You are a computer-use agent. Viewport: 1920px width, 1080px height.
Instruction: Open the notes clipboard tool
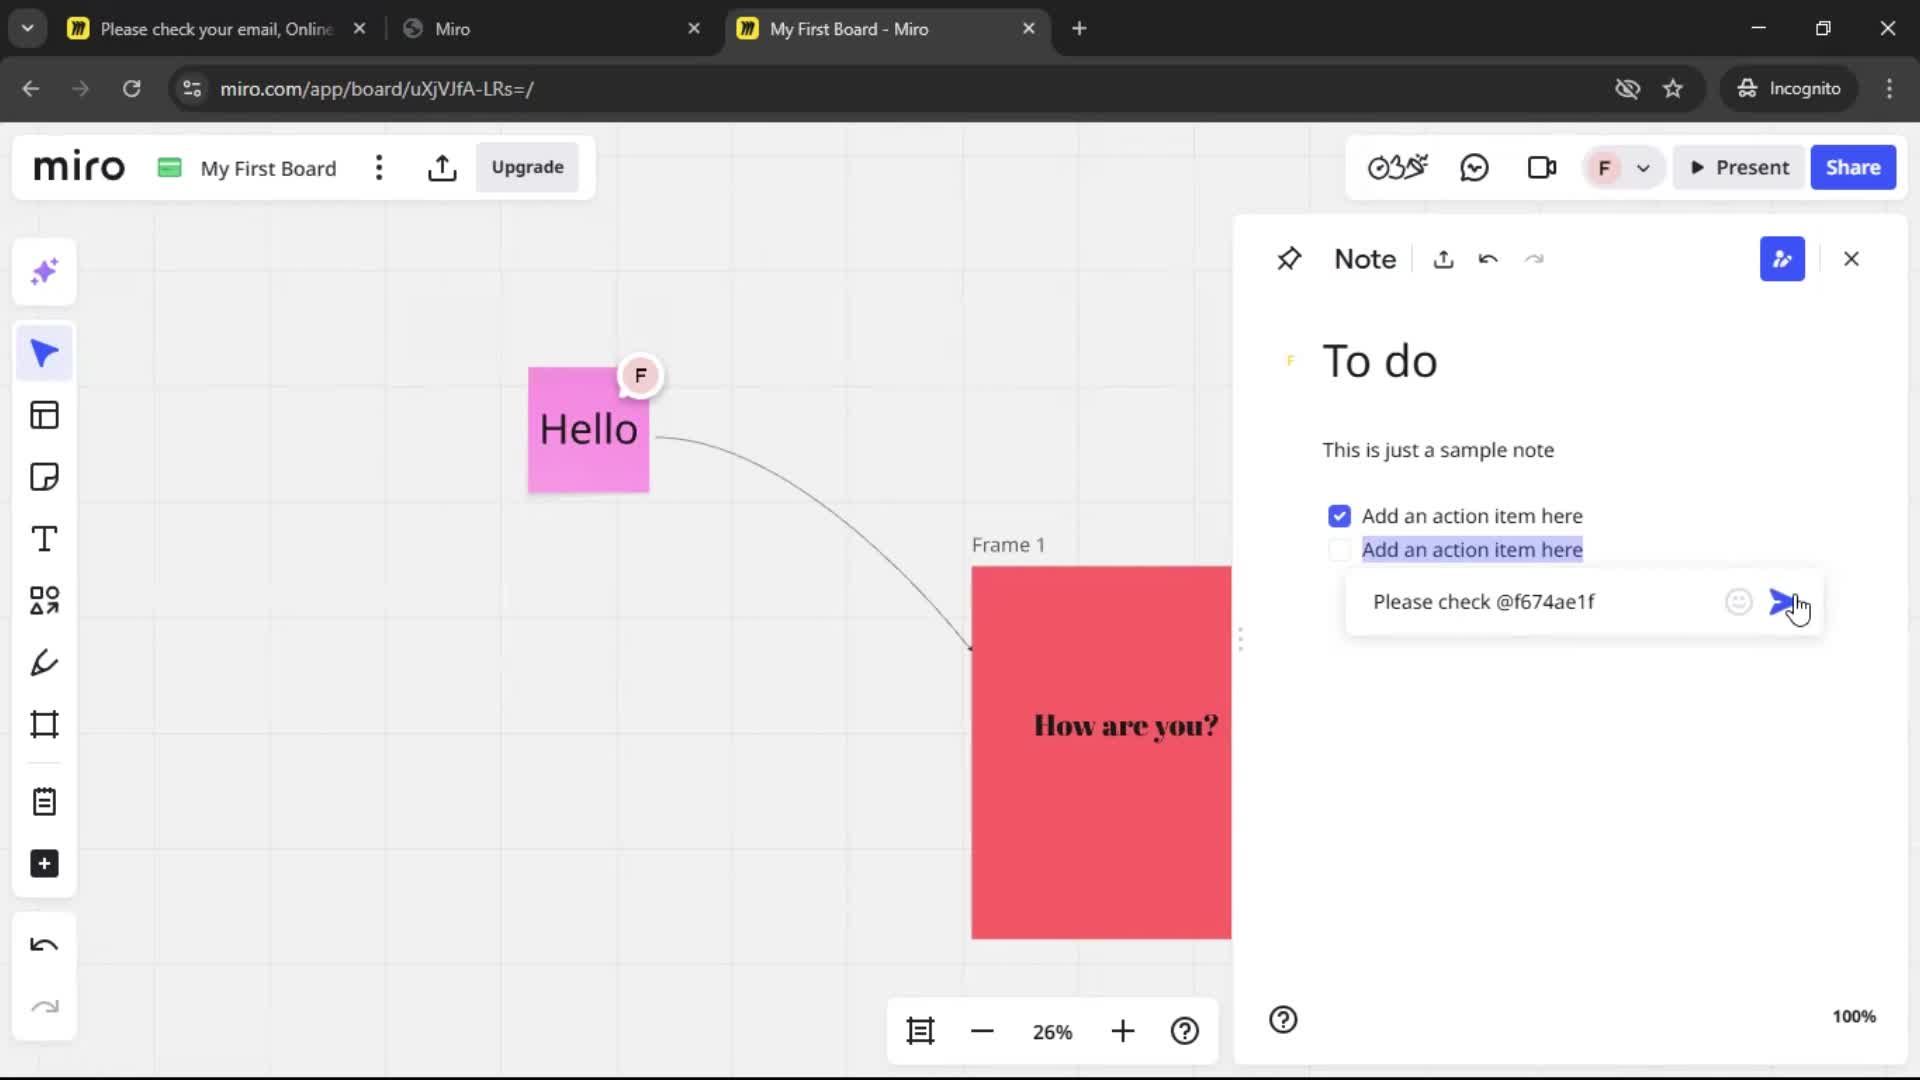point(44,802)
